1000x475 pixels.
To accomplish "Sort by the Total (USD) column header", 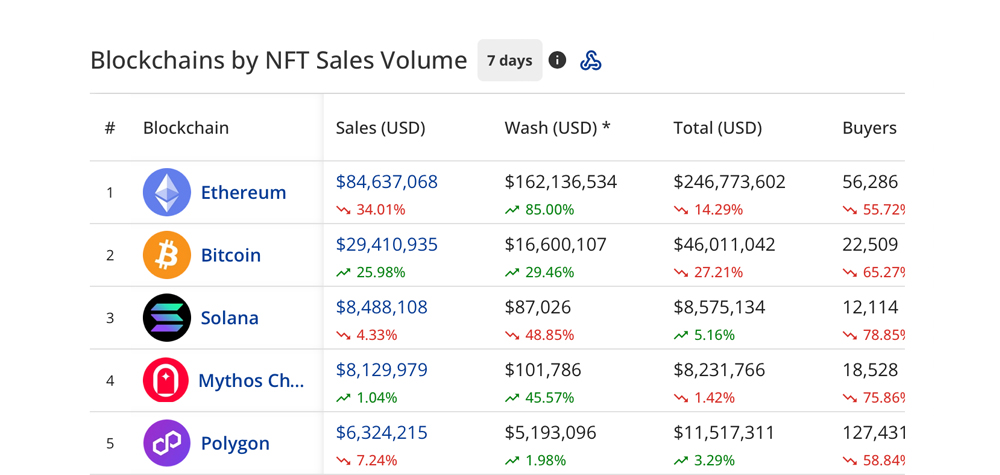I will coord(718,128).
